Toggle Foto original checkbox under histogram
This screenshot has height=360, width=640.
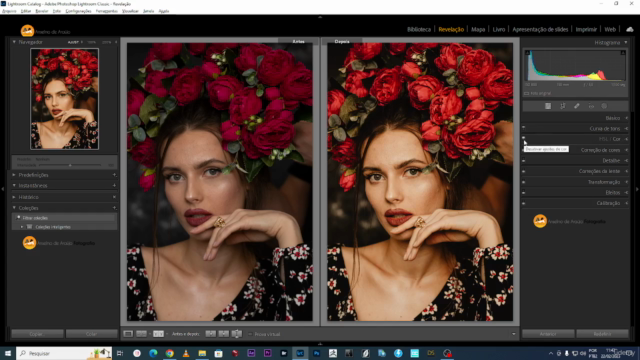527,93
